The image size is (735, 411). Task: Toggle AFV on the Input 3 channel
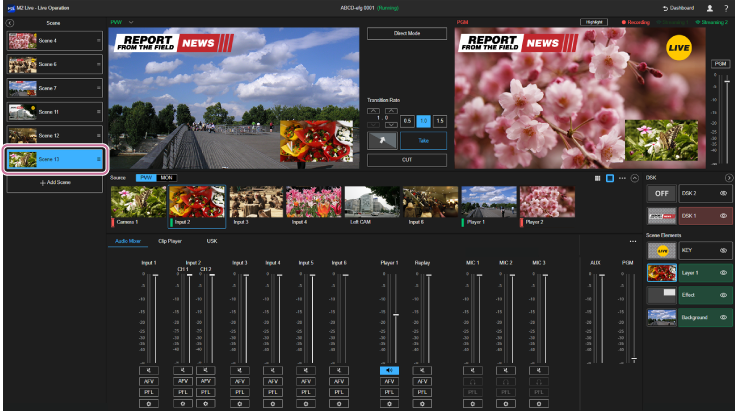239,381
